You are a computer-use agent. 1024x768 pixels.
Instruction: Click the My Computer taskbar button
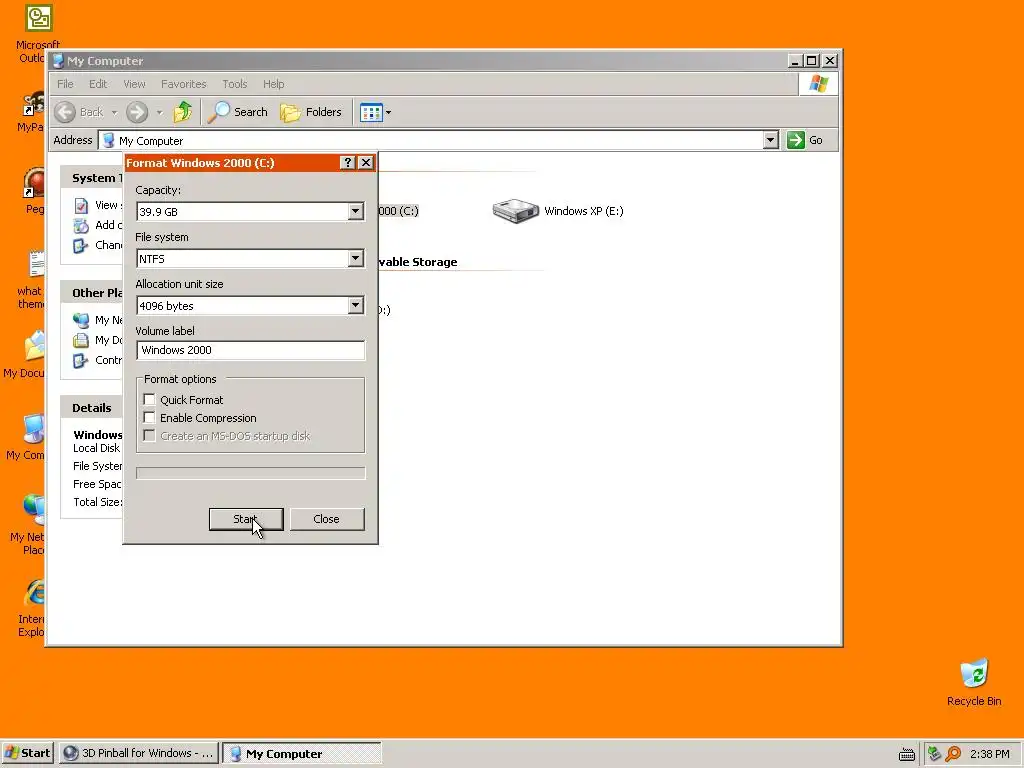click(302, 753)
